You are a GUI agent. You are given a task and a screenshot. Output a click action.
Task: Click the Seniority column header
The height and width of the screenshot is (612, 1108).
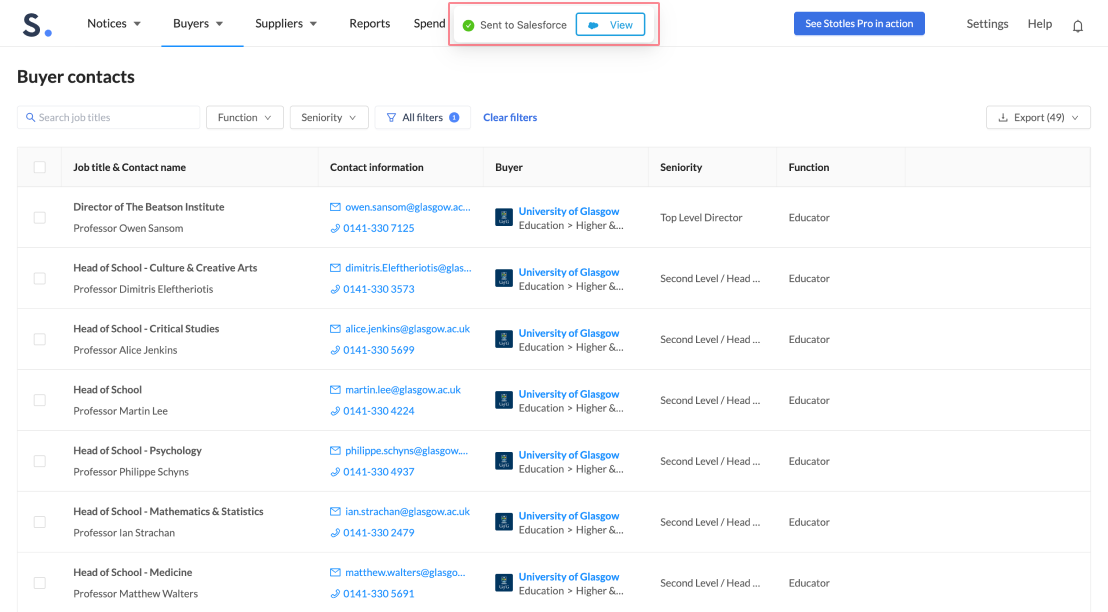[x=681, y=167]
